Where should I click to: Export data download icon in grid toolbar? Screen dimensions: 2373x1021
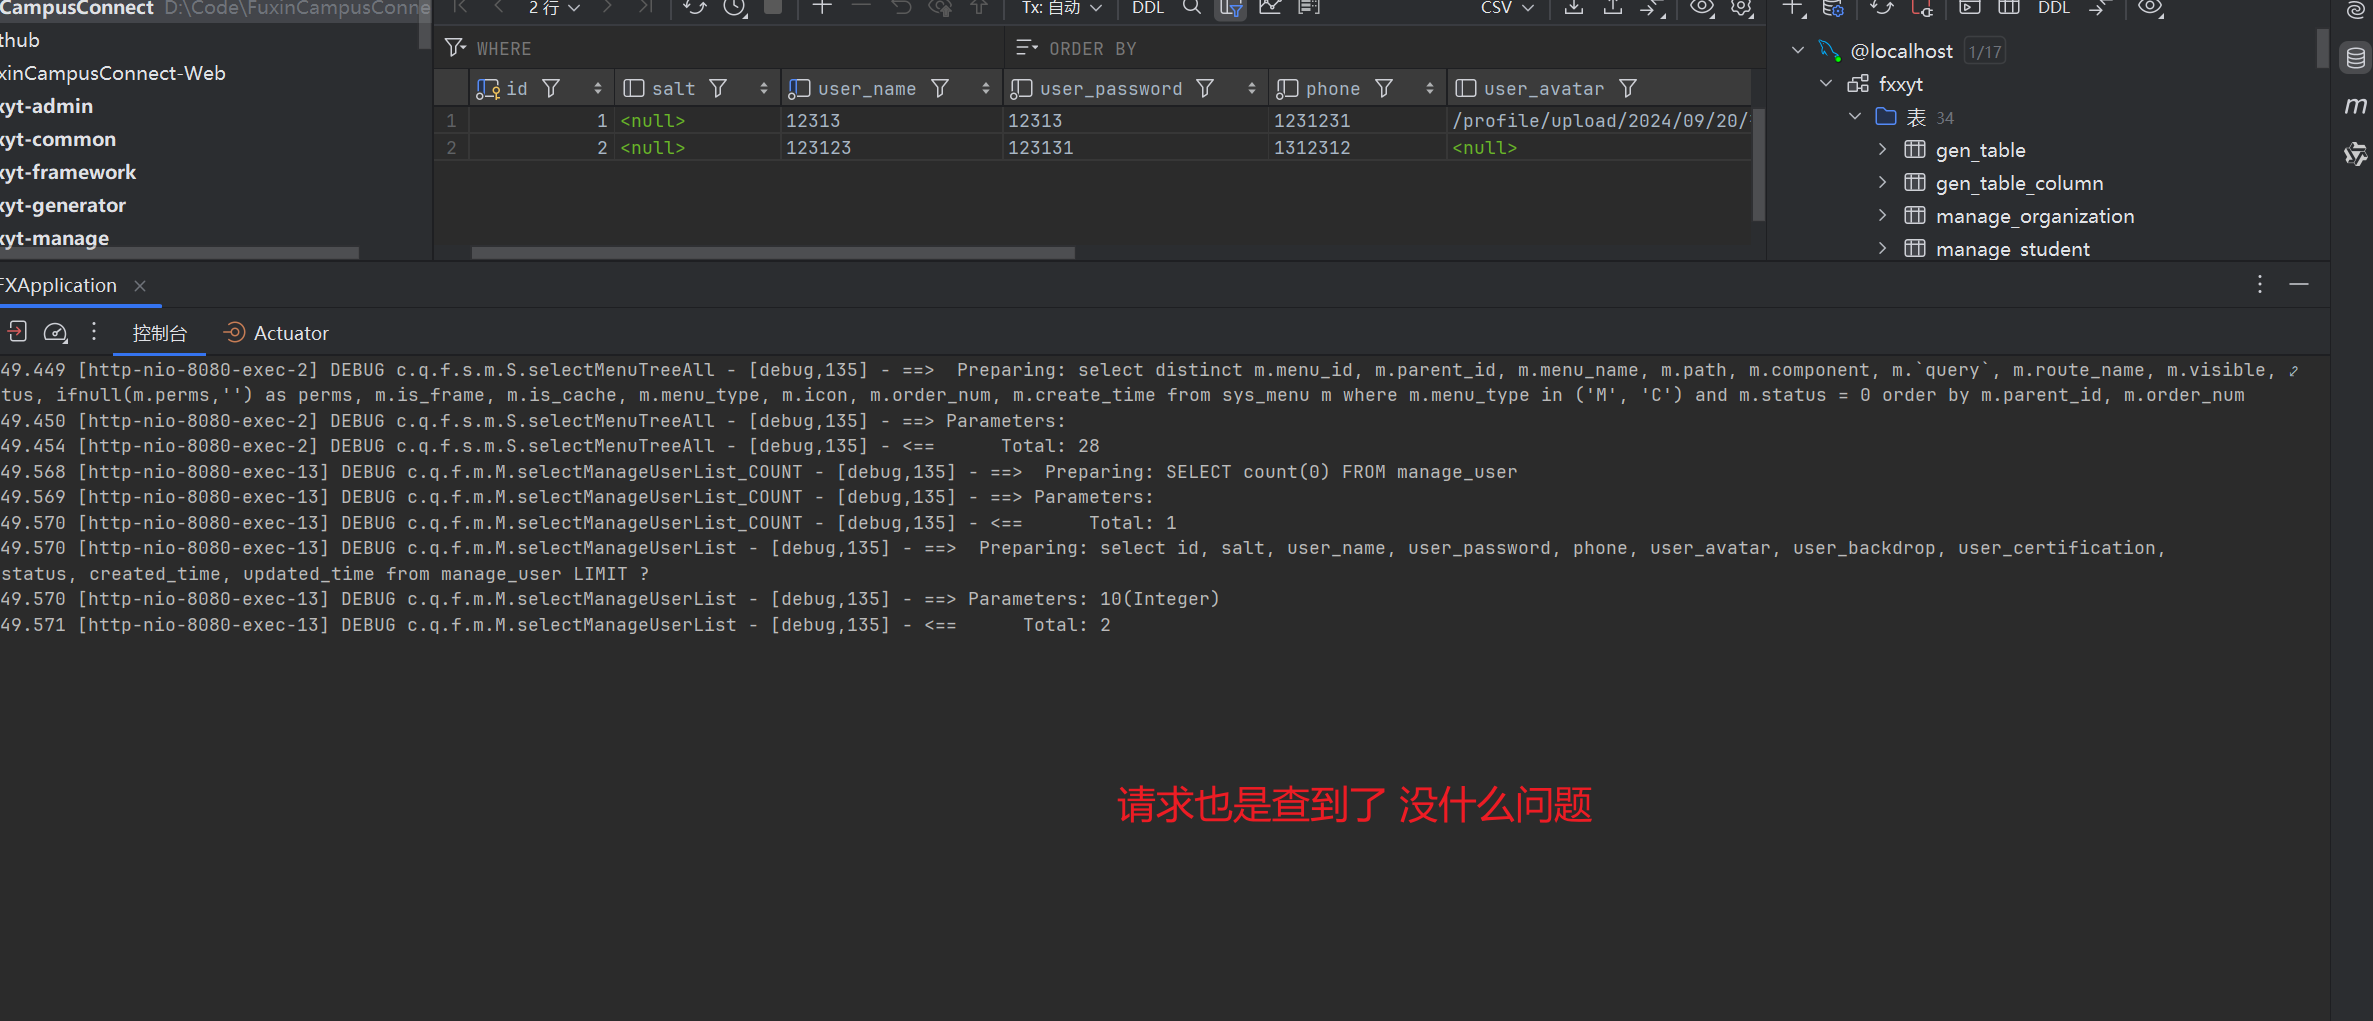(x=1573, y=8)
